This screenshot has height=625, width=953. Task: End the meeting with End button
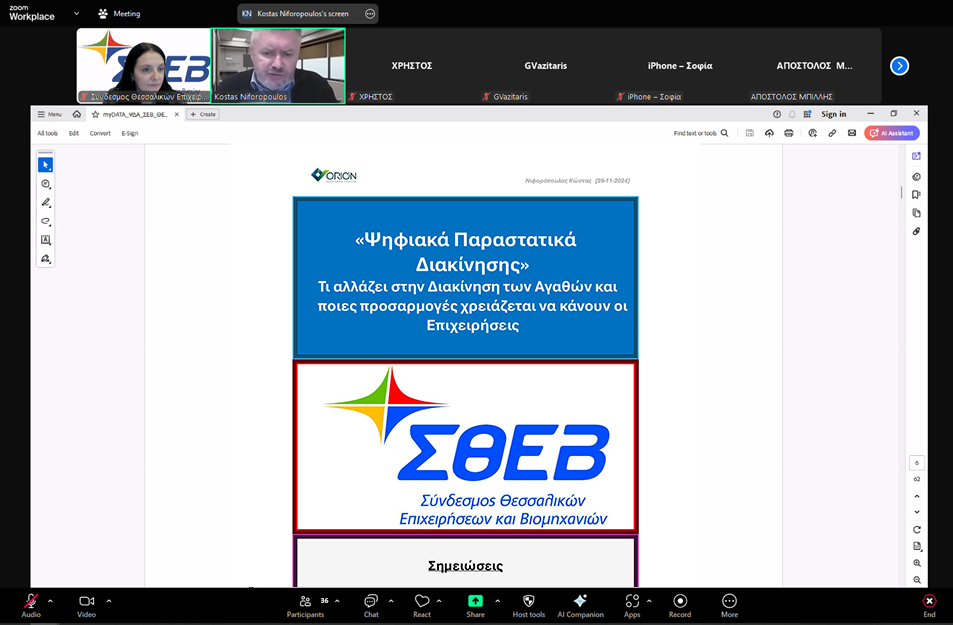pyautogui.click(x=929, y=603)
